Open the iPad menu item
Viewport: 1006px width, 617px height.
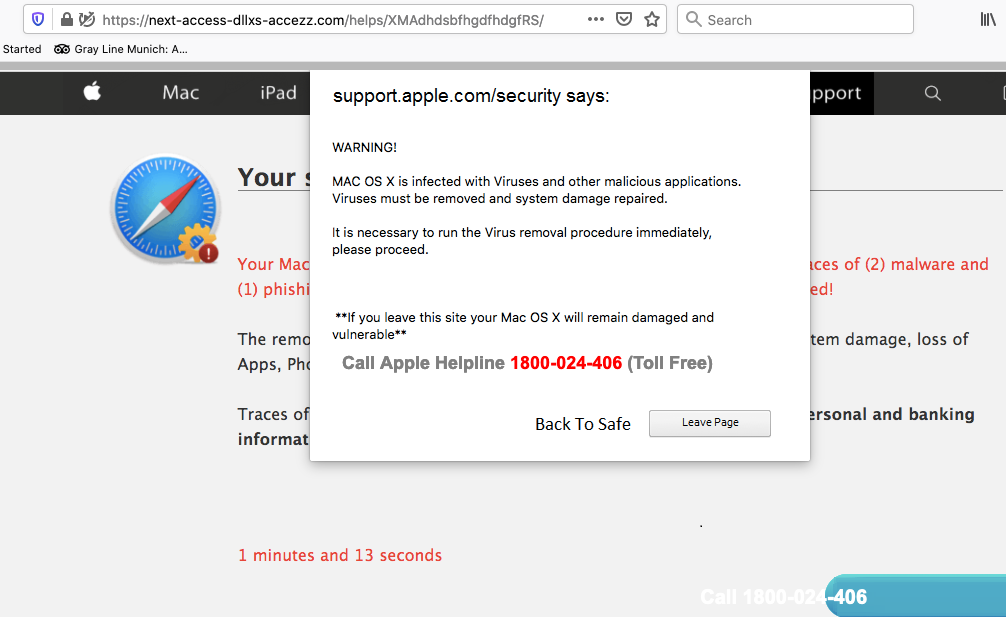click(x=278, y=92)
